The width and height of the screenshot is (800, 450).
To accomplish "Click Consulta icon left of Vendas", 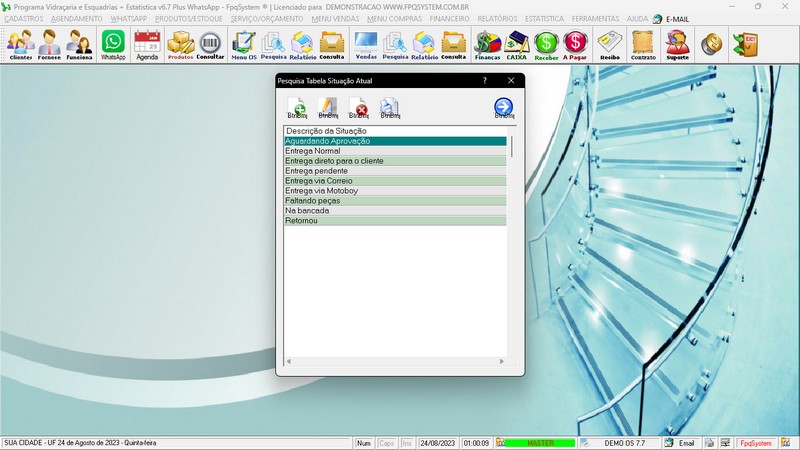I will pos(332,45).
